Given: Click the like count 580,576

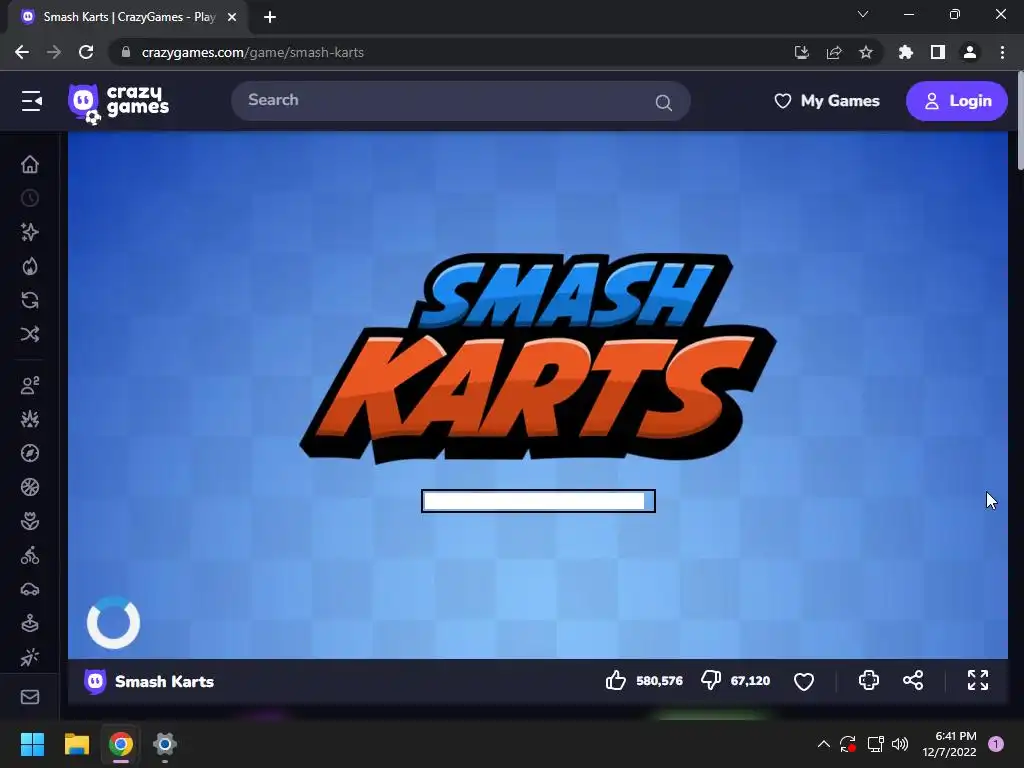Looking at the screenshot, I should point(659,681).
